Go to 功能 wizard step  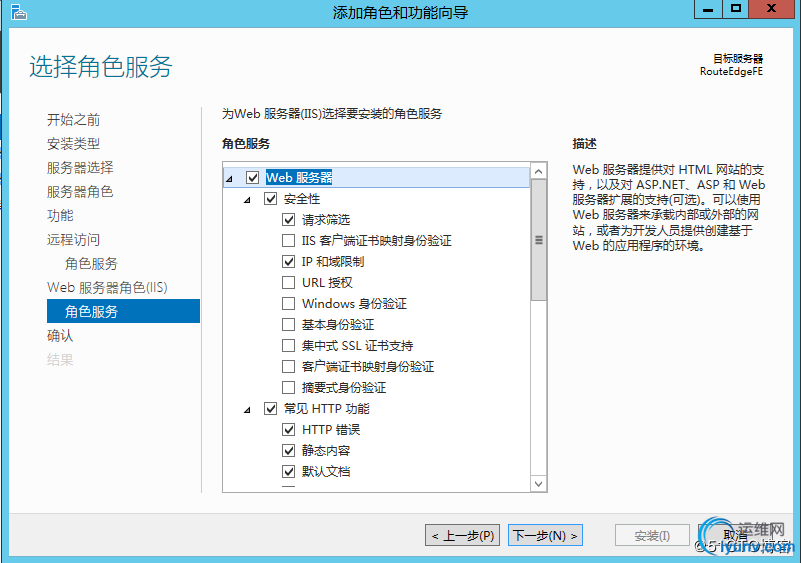(60, 216)
